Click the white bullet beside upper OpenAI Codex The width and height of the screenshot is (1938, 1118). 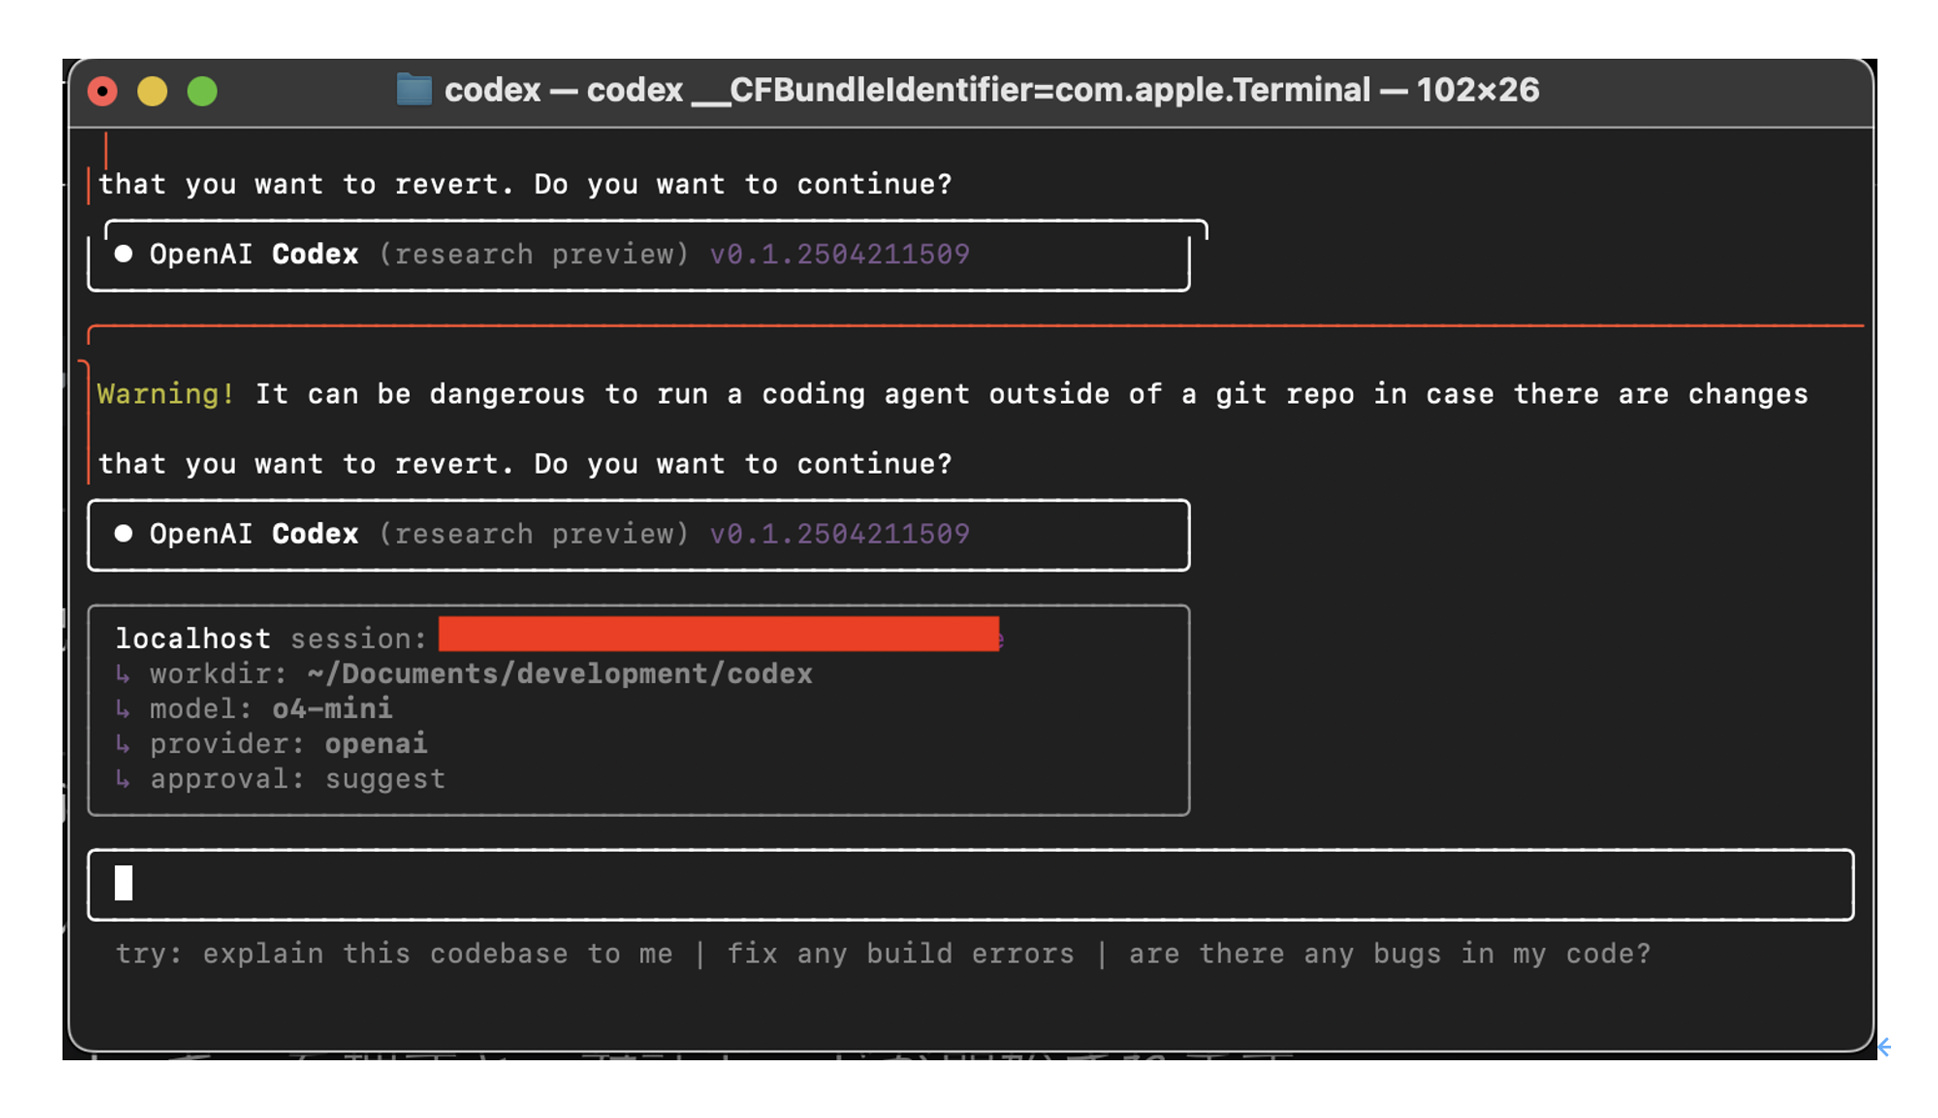pos(124,254)
